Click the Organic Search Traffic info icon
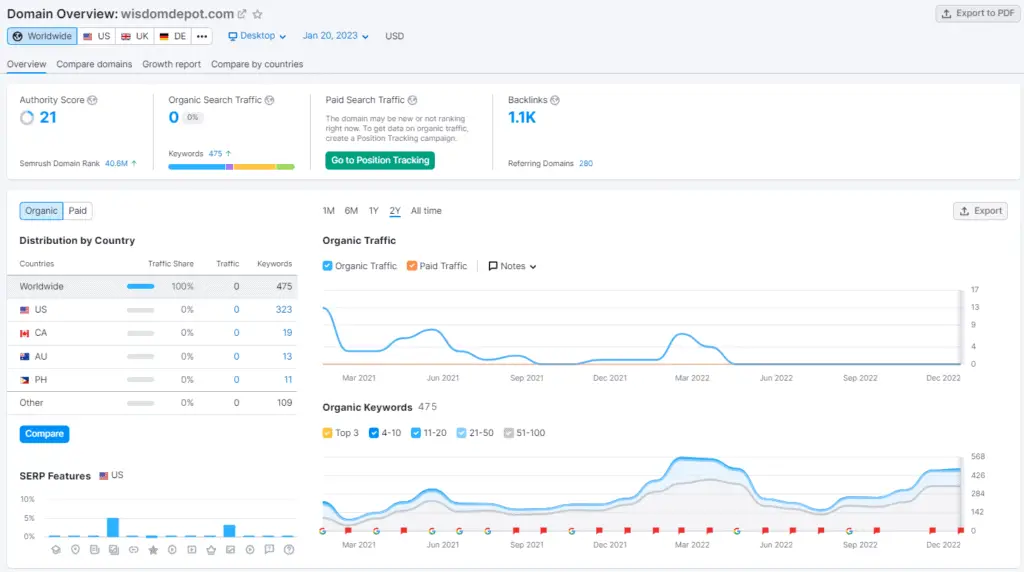 (269, 100)
